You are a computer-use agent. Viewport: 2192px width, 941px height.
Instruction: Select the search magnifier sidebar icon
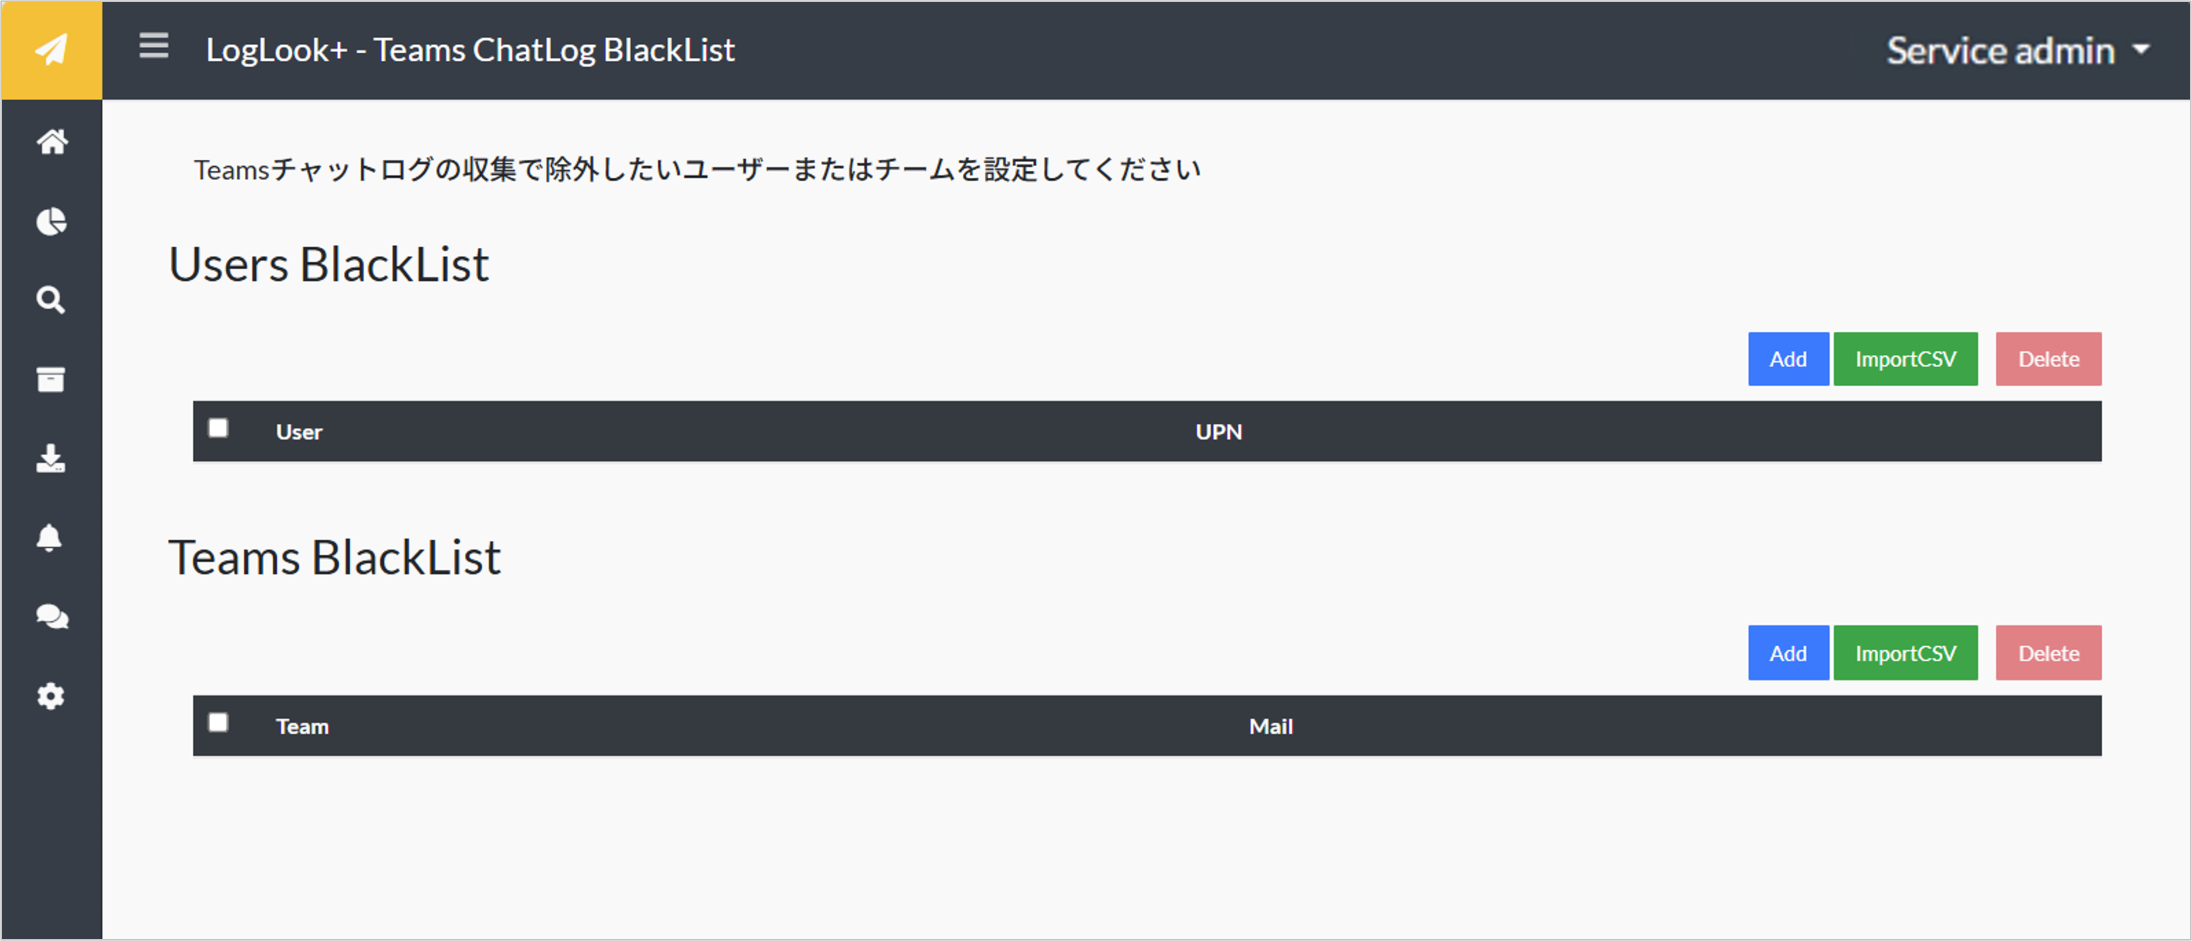[51, 300]
